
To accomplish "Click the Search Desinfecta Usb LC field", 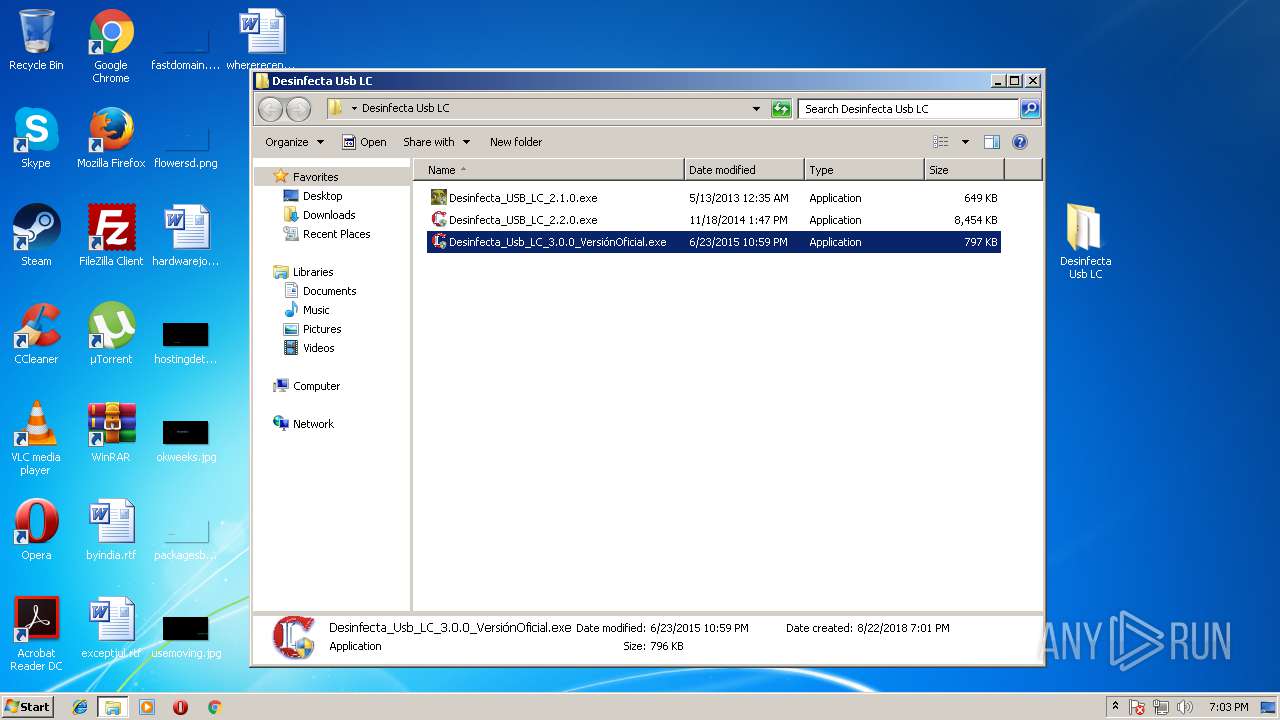I will tap(909, 109).
